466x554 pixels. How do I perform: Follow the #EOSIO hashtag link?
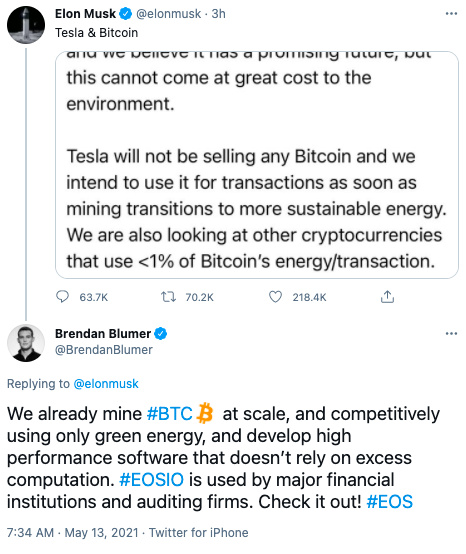pyautogui.click(x=152, y=480)
